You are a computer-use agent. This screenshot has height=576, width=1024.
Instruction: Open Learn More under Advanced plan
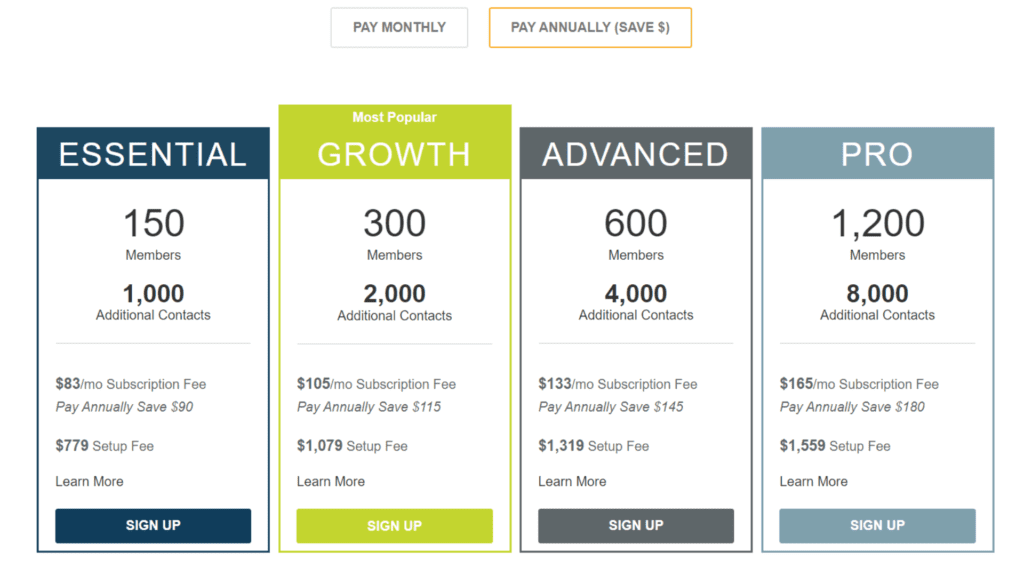(572, 481)
